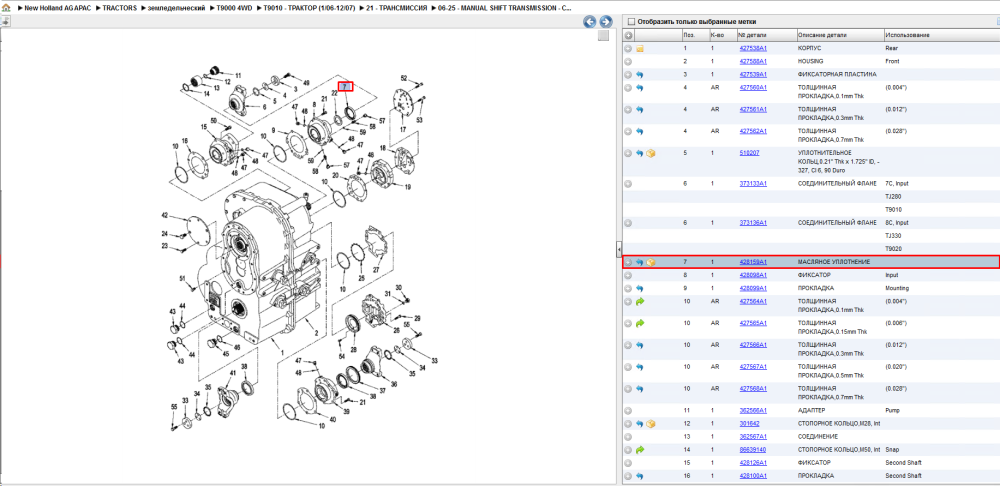This screenshot has height=486, width=1000.
Task: Open part number link 301642
Action: (x=749, y=423)
